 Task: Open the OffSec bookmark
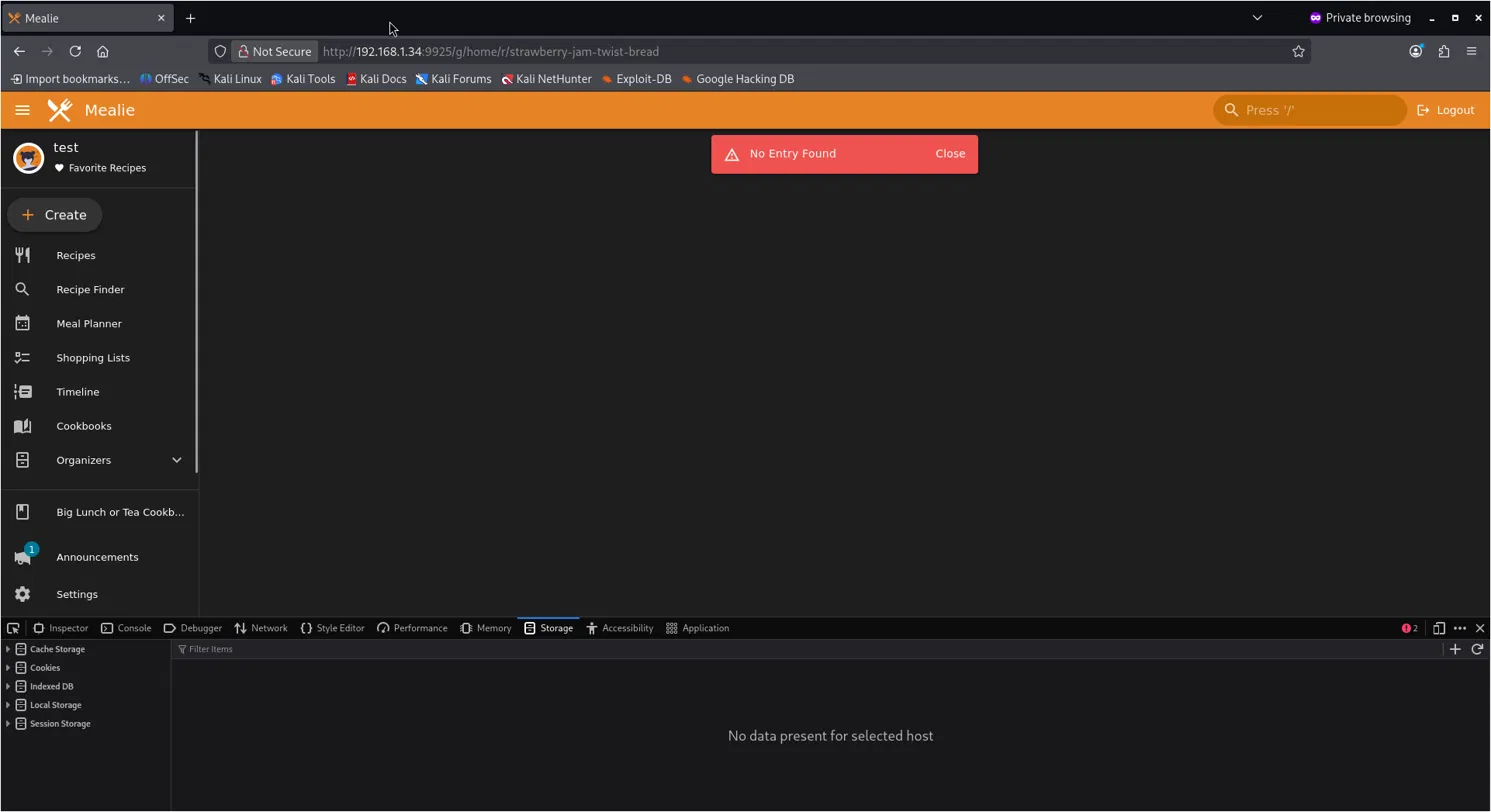pos(164,79)
